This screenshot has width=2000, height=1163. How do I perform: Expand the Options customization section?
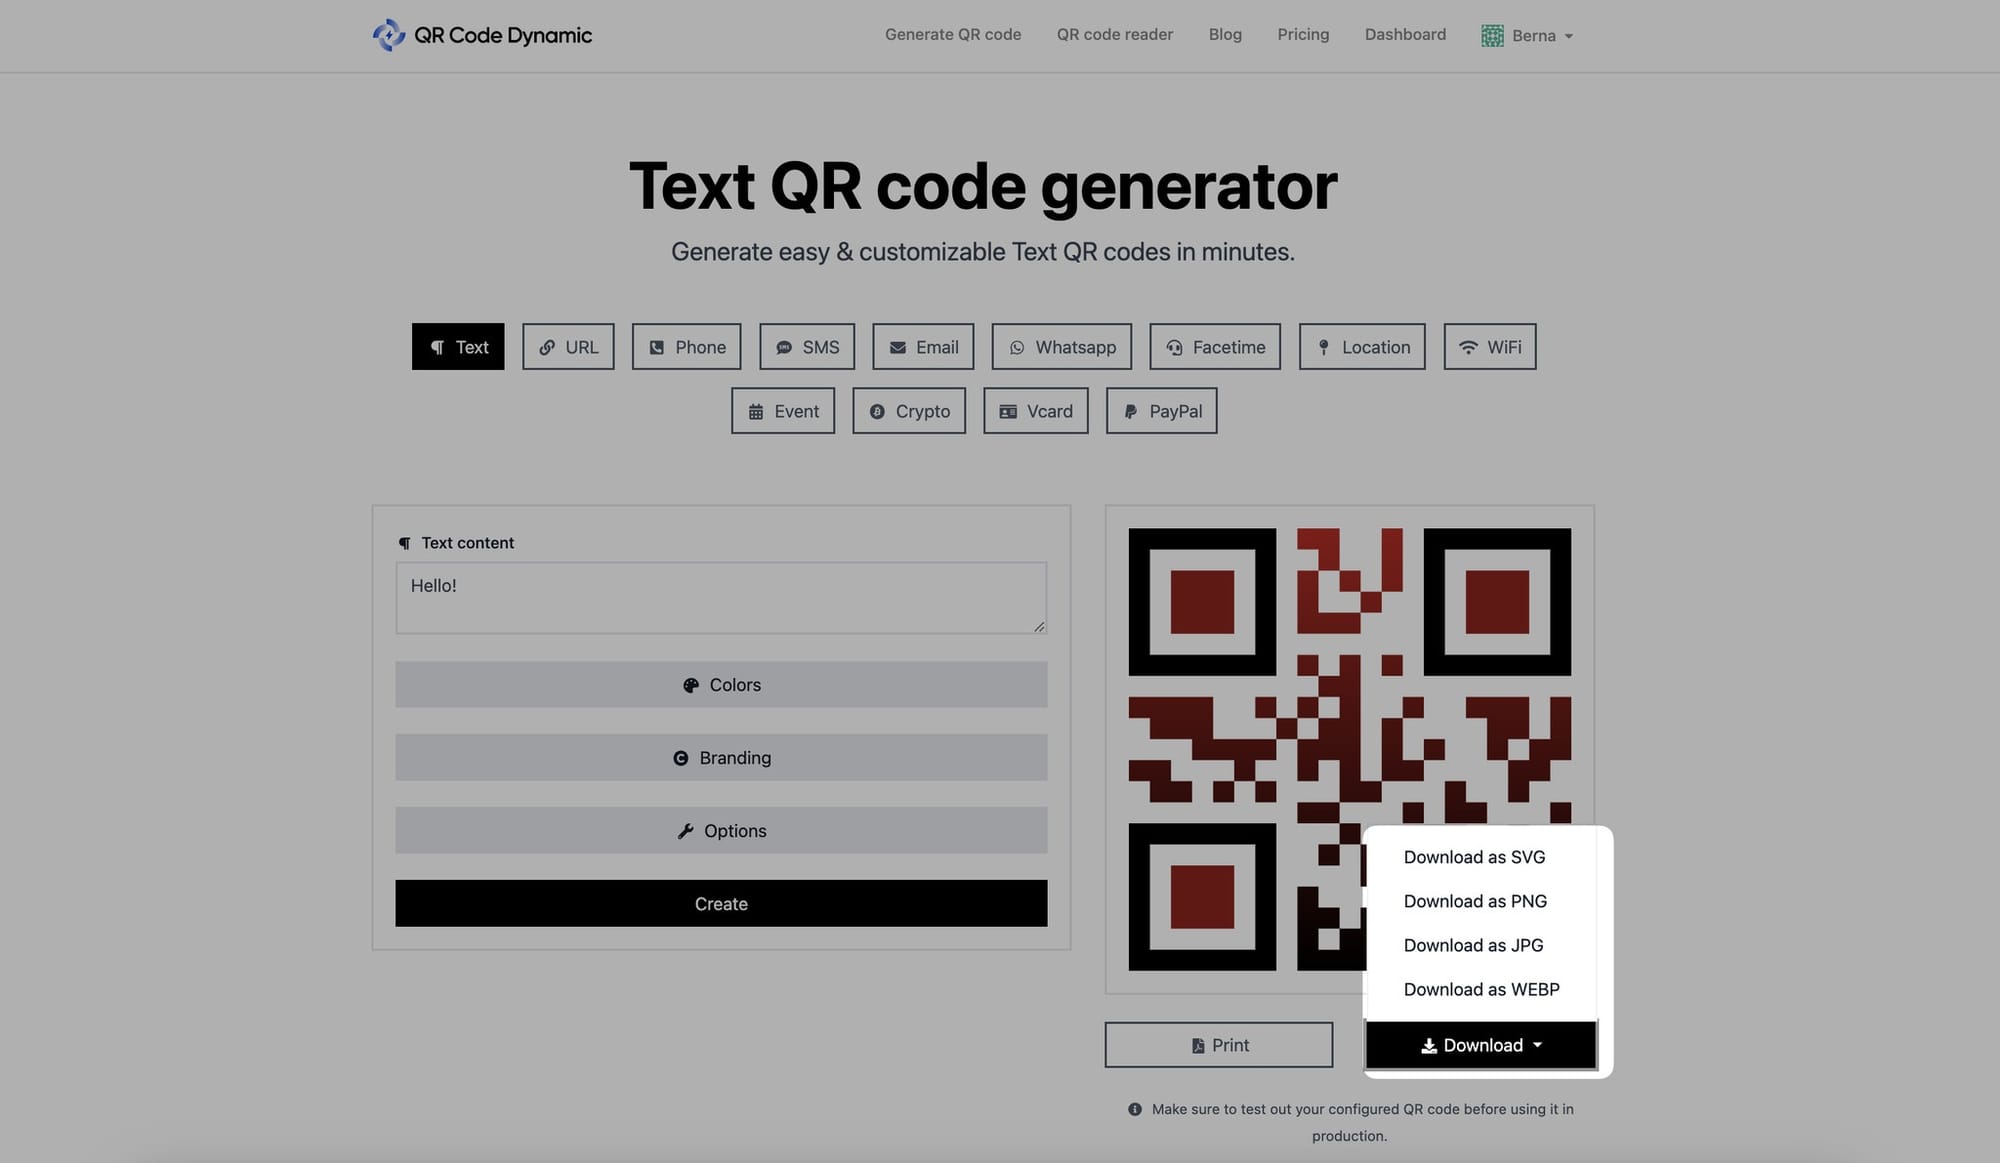tap(721, 829)
